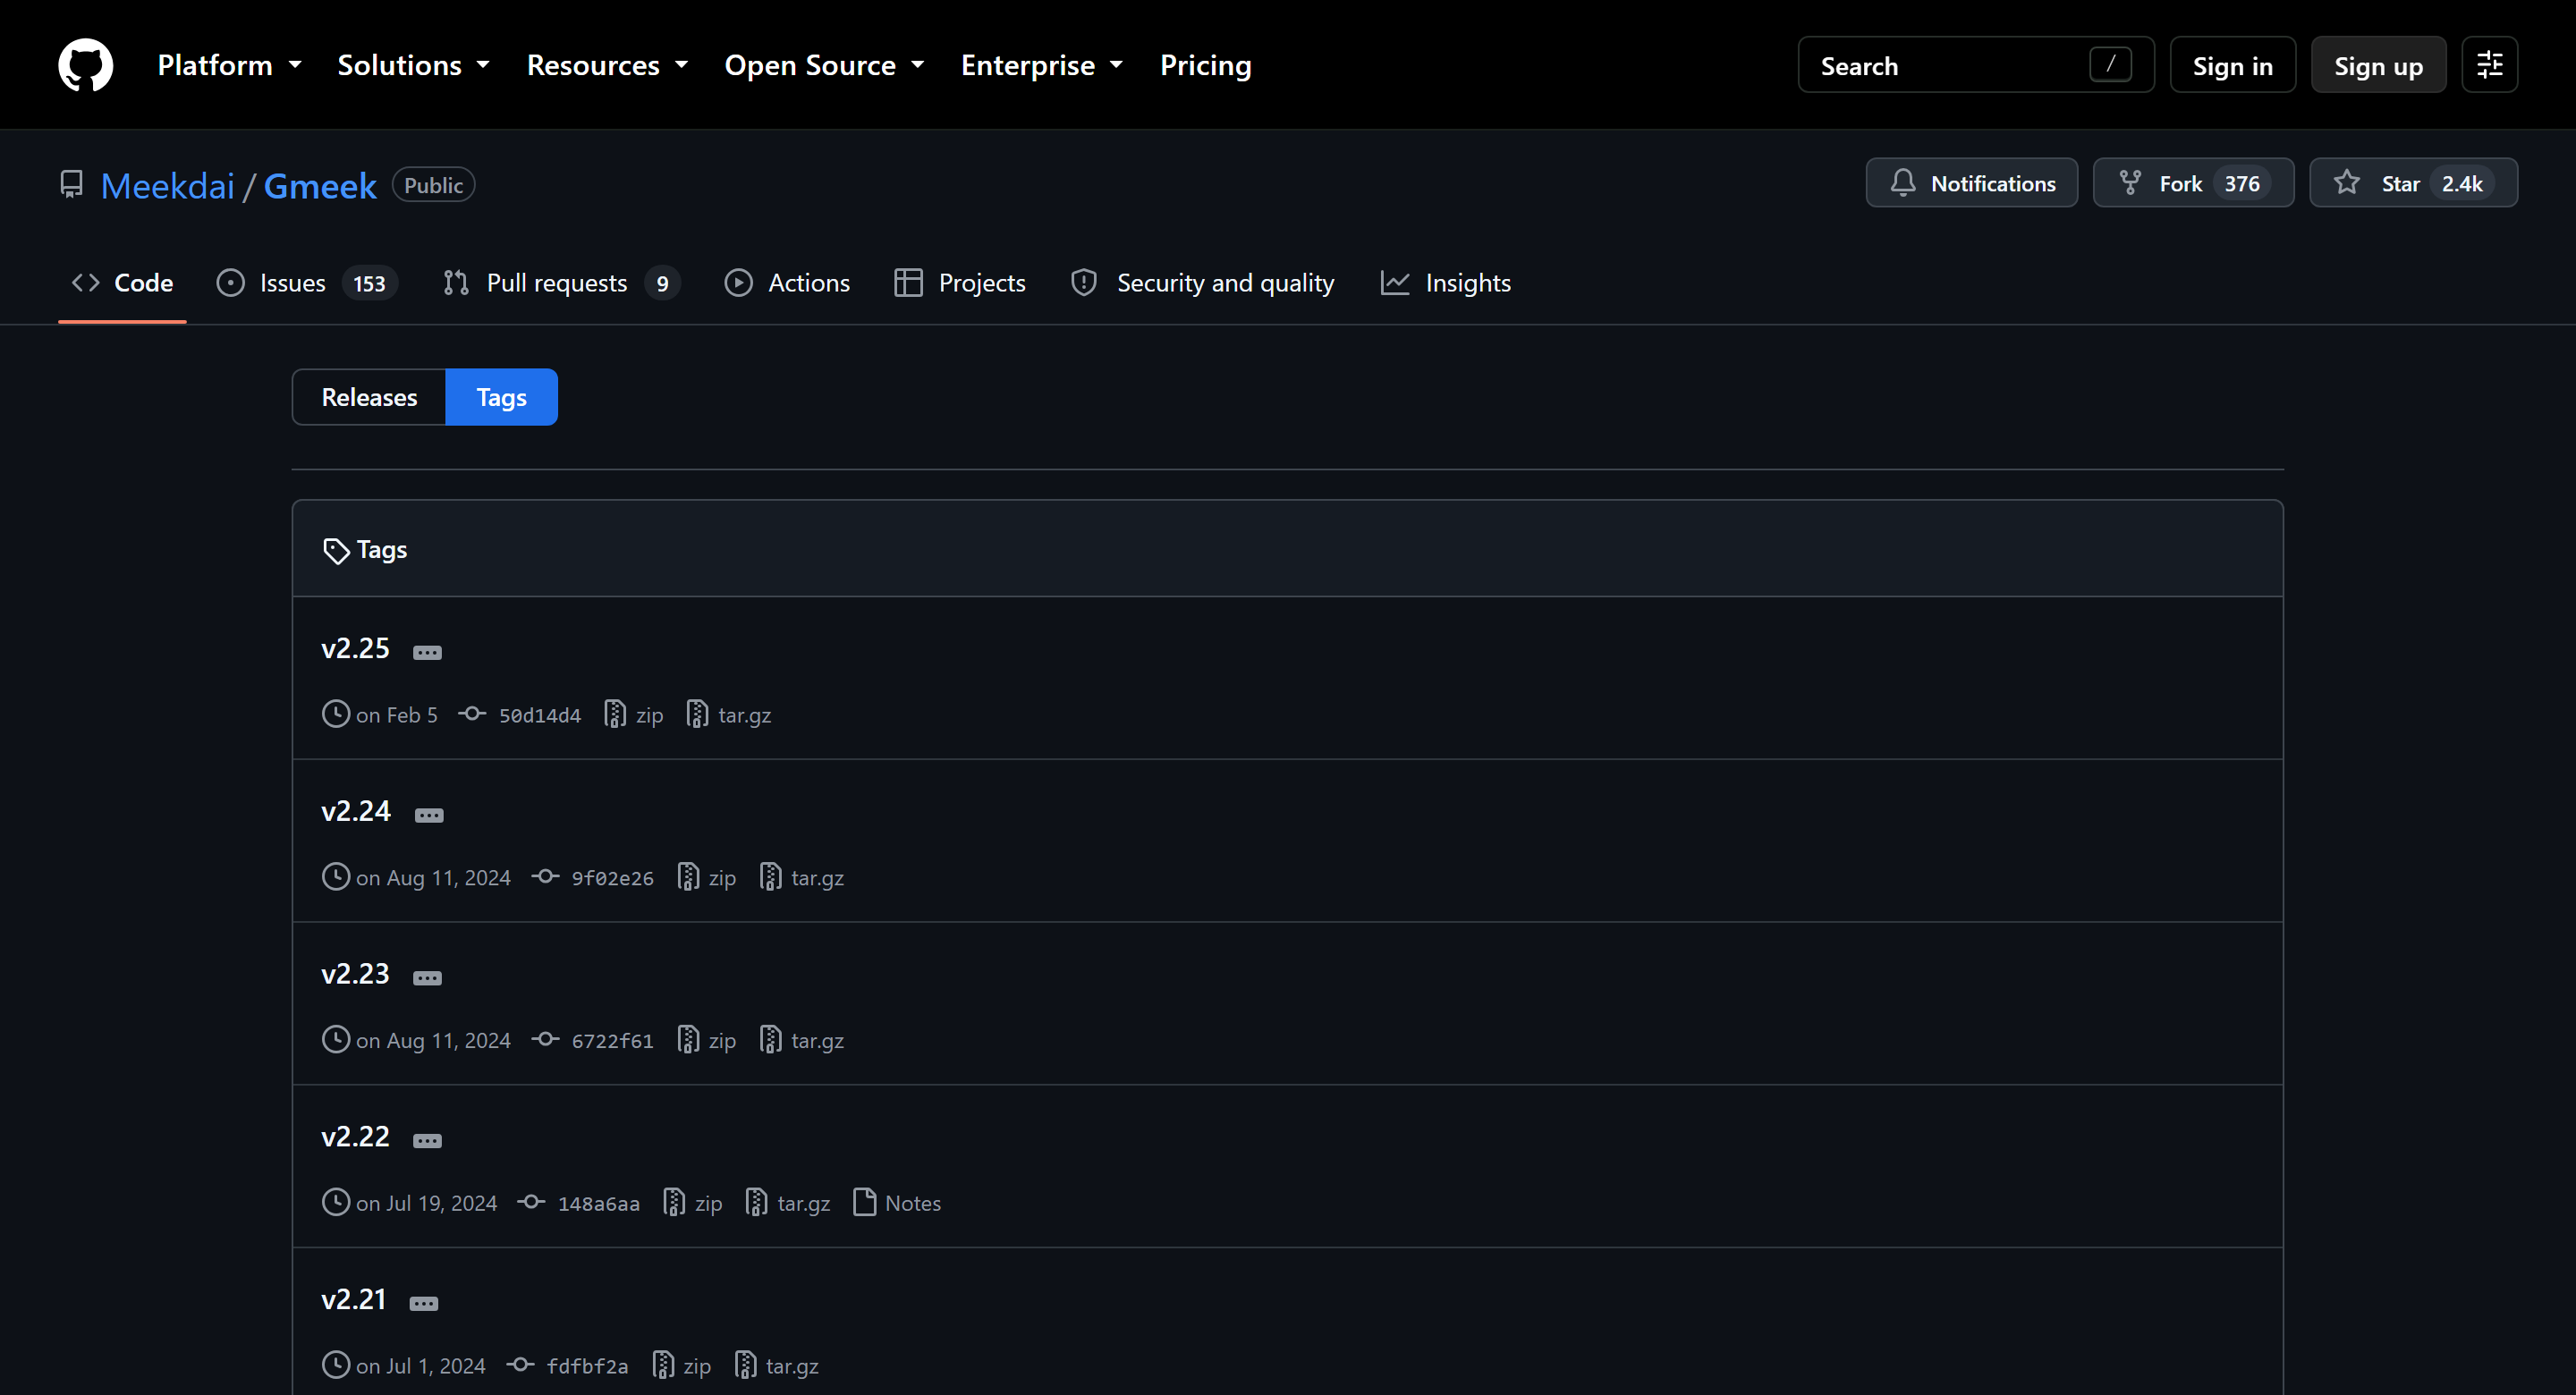
Task: Select the Tags view button
Action: point(501,397)
